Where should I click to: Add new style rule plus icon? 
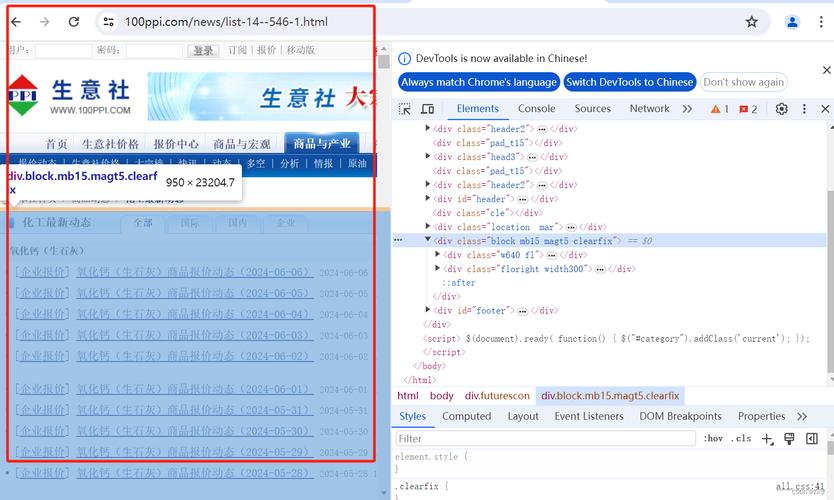(x=767, y=439)
